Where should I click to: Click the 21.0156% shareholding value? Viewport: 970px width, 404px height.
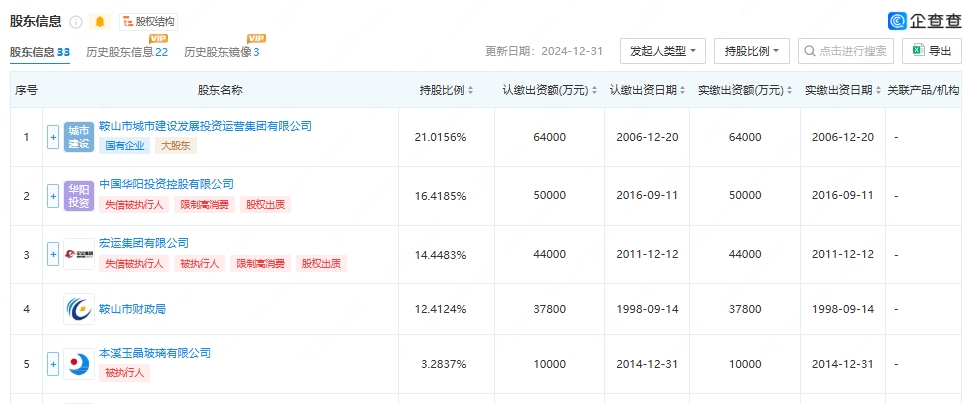coord(440,137)
